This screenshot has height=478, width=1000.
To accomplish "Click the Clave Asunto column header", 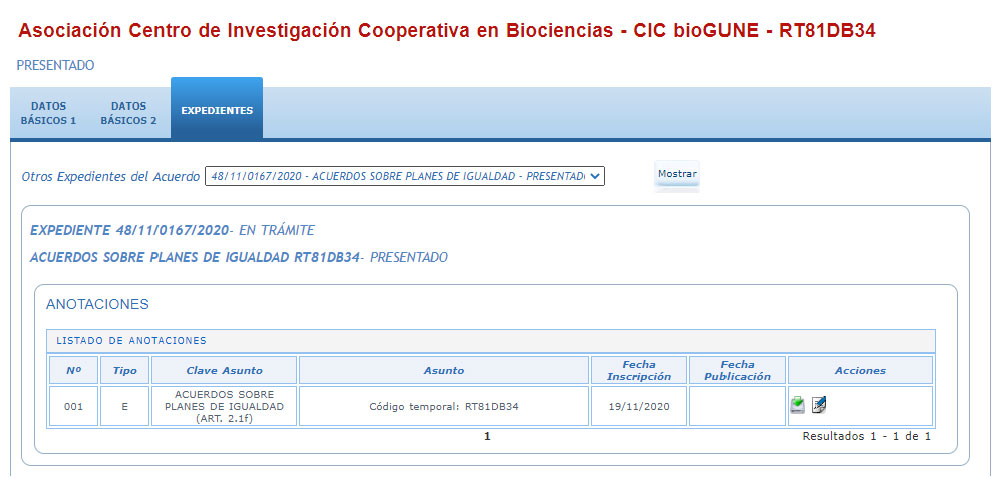I will click(x=224, y=370).
